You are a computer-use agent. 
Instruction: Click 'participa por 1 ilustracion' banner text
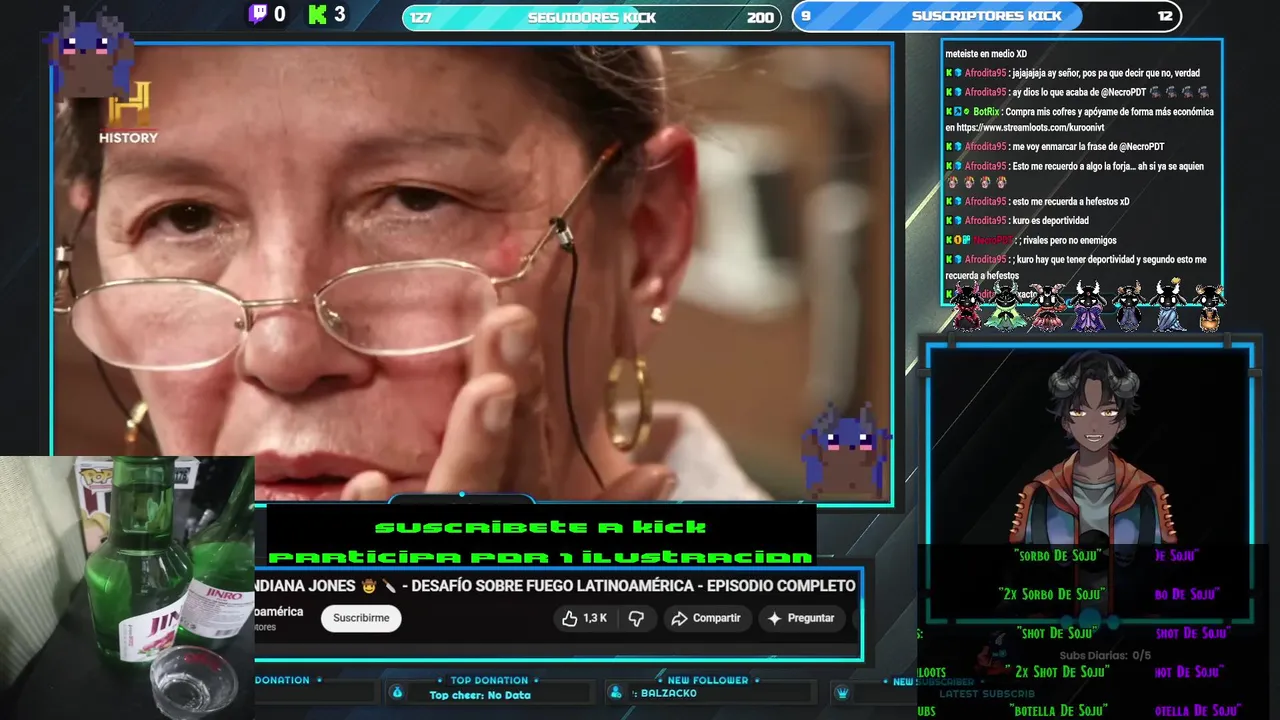click(x=541, y=557)
